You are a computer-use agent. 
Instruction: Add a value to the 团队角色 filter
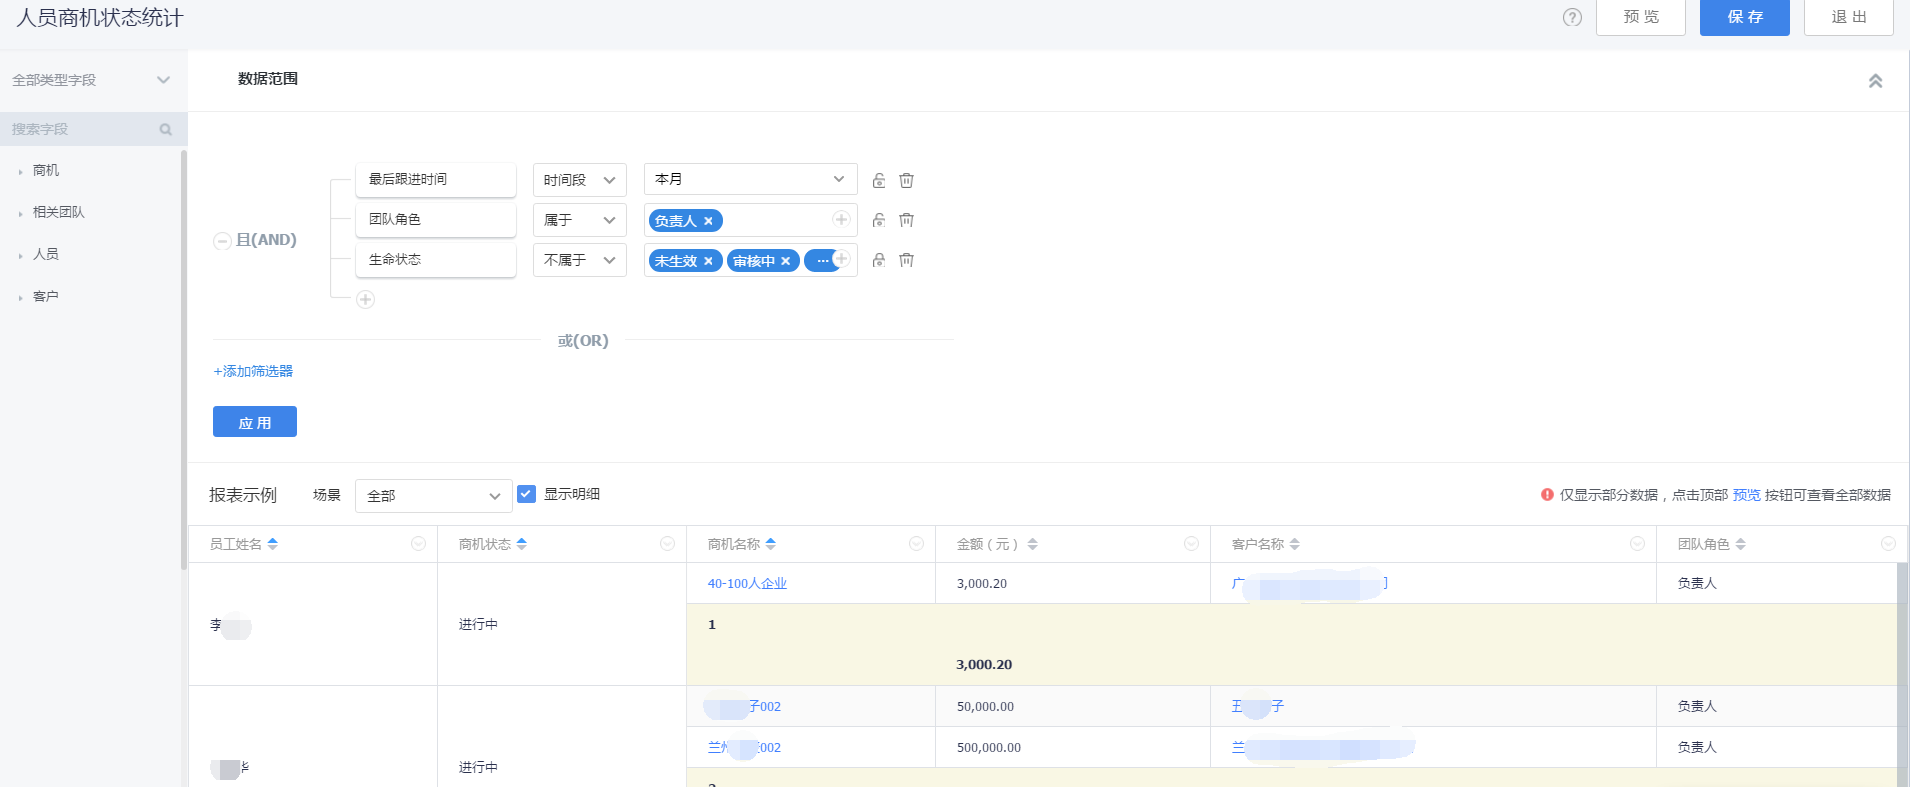pyautogui.click(x=841, y=219)
